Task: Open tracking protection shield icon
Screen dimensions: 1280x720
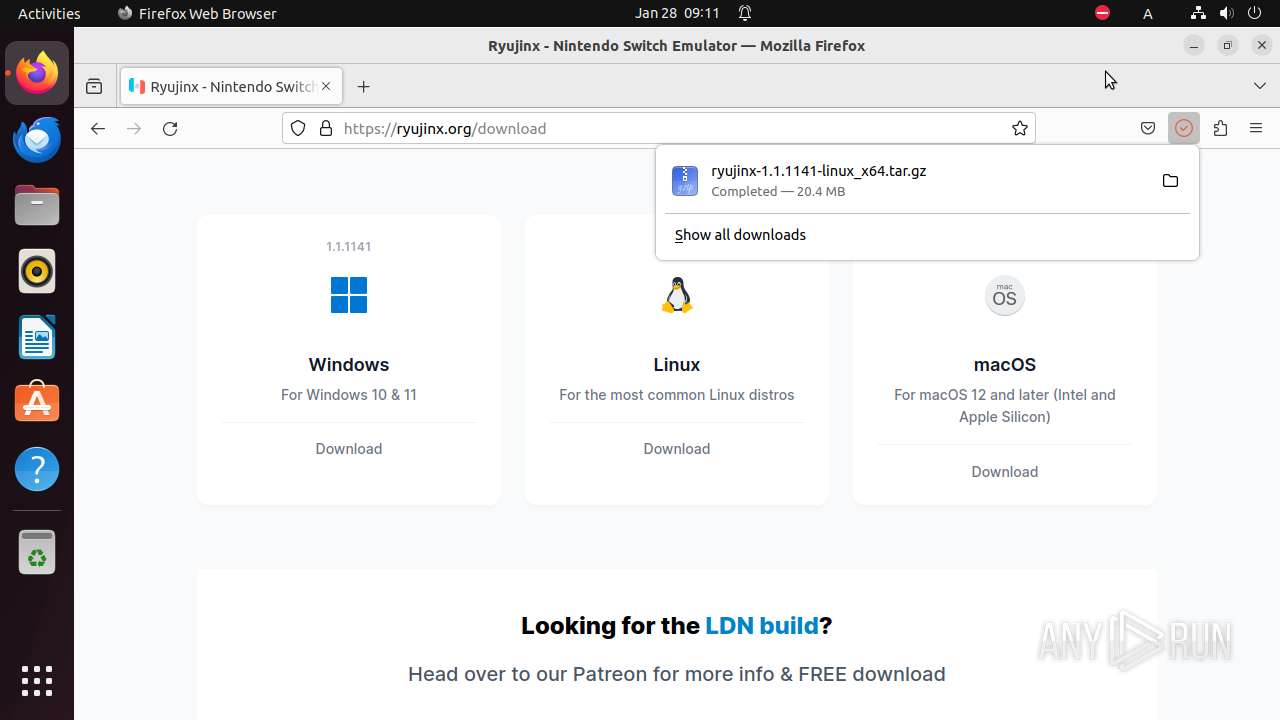Action: (x=298, y=128)
